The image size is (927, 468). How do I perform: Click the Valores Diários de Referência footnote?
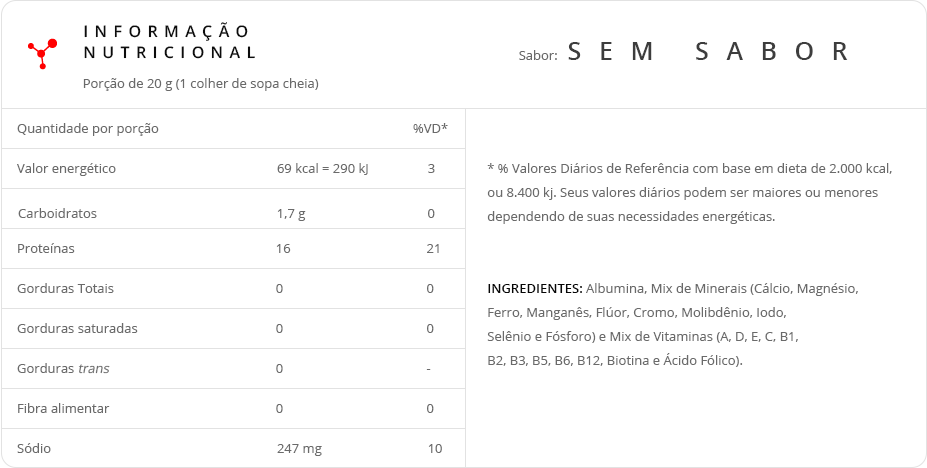pyautogui.click(x=690, y=193)
